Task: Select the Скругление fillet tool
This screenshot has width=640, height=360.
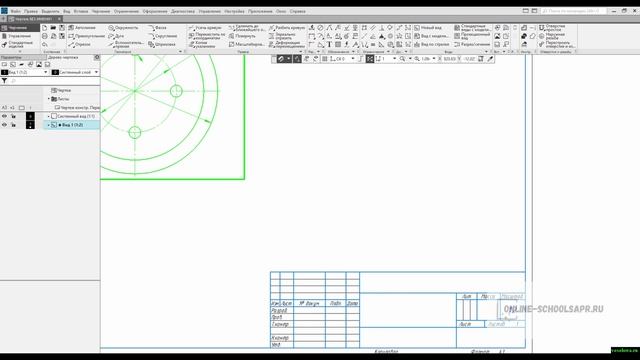Action: coord(162,36)
